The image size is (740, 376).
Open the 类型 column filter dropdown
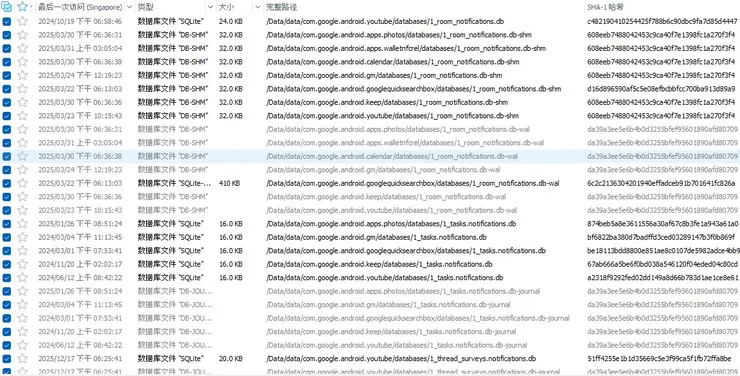pos(210,7)
